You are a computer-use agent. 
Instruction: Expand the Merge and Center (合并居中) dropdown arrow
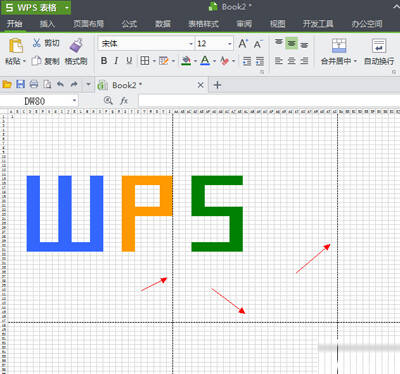355,61
